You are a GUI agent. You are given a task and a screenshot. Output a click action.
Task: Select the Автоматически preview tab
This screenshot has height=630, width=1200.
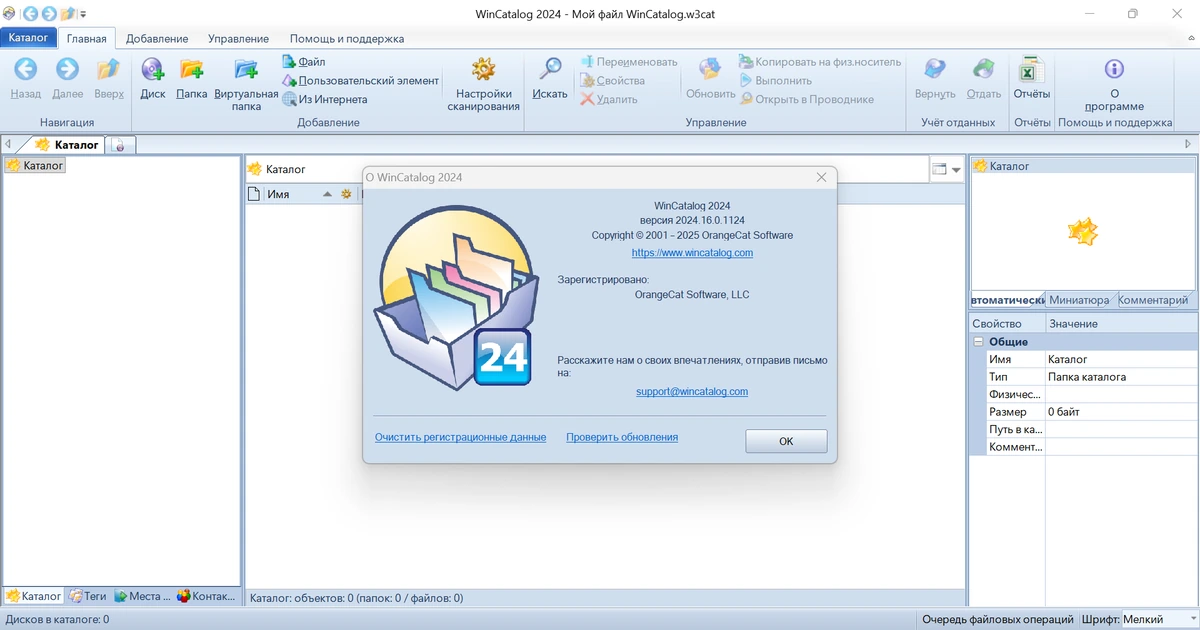click(x=1007, y=300)
